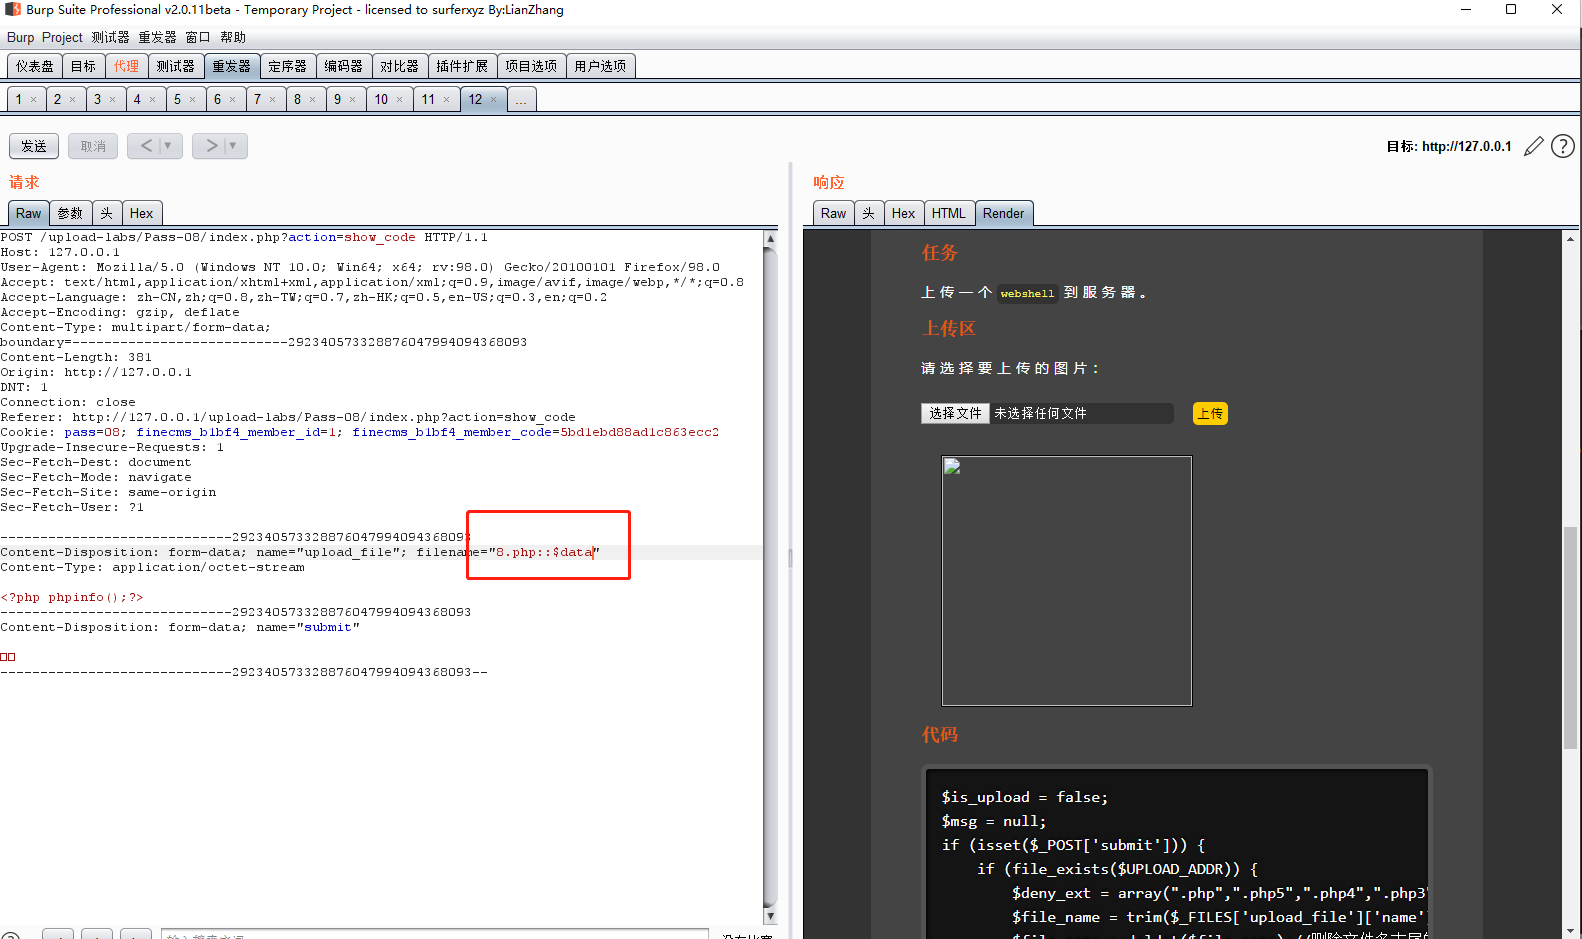Click the response pane scroll-up arrow
This screenshot has height=939, width=1582.
click(x=1570, y=239)
